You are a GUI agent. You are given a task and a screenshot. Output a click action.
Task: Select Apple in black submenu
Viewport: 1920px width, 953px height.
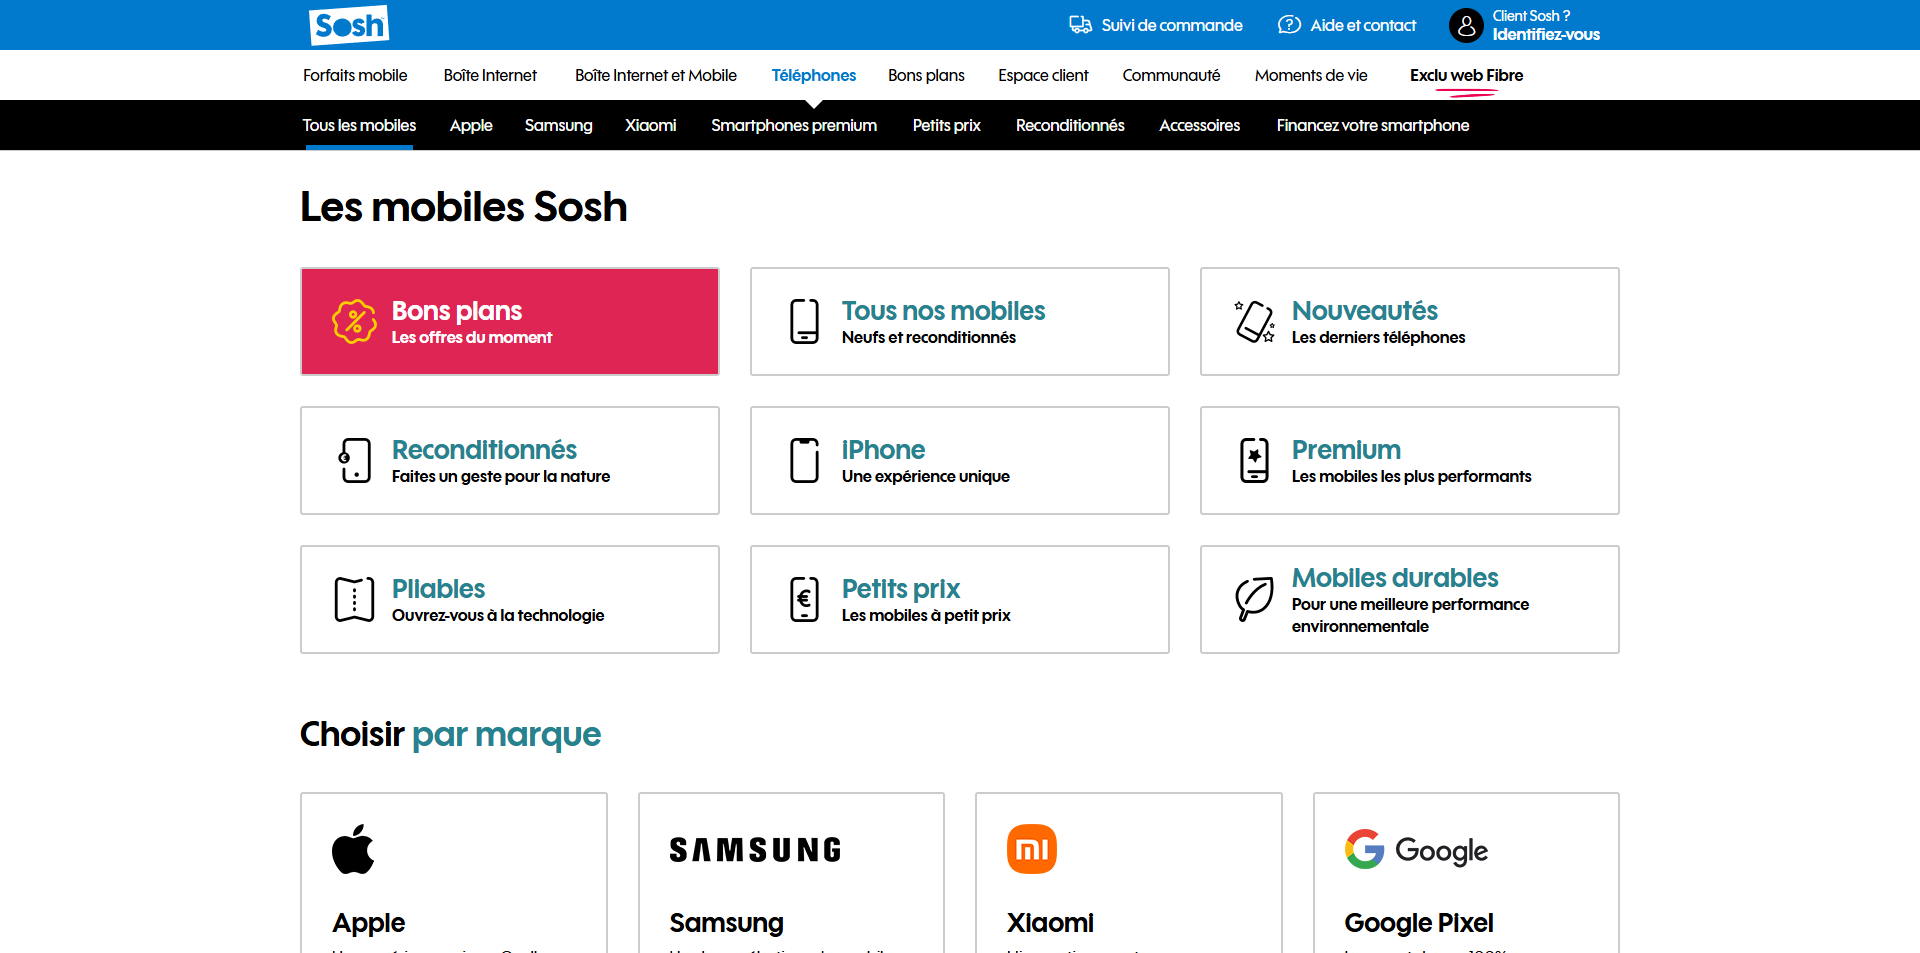pos(471,125)
